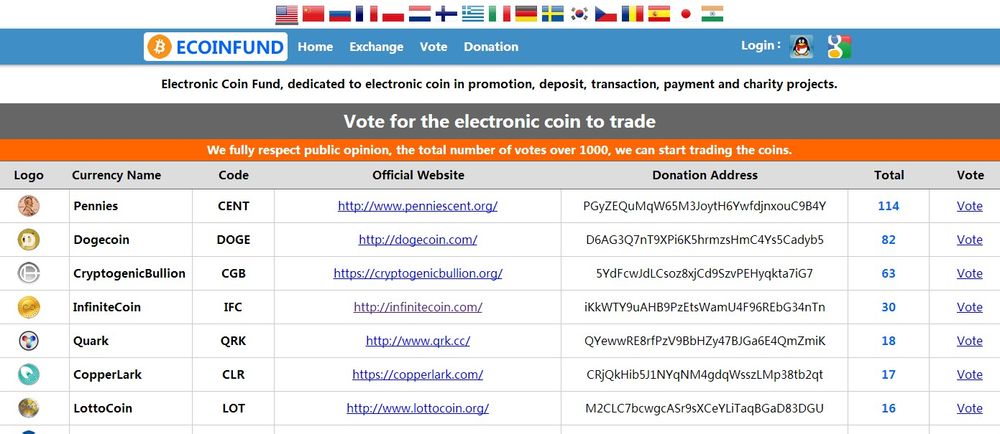Screen dimensions: 1000x434
Task: Open the Home navigation item
Action: [x=315, y=47]
